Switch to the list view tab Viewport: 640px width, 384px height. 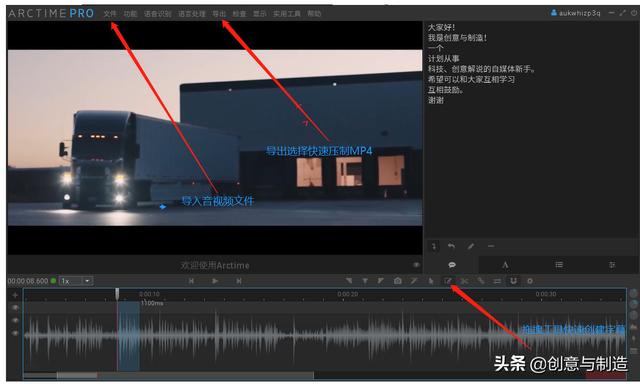click(x=559, y=265)
